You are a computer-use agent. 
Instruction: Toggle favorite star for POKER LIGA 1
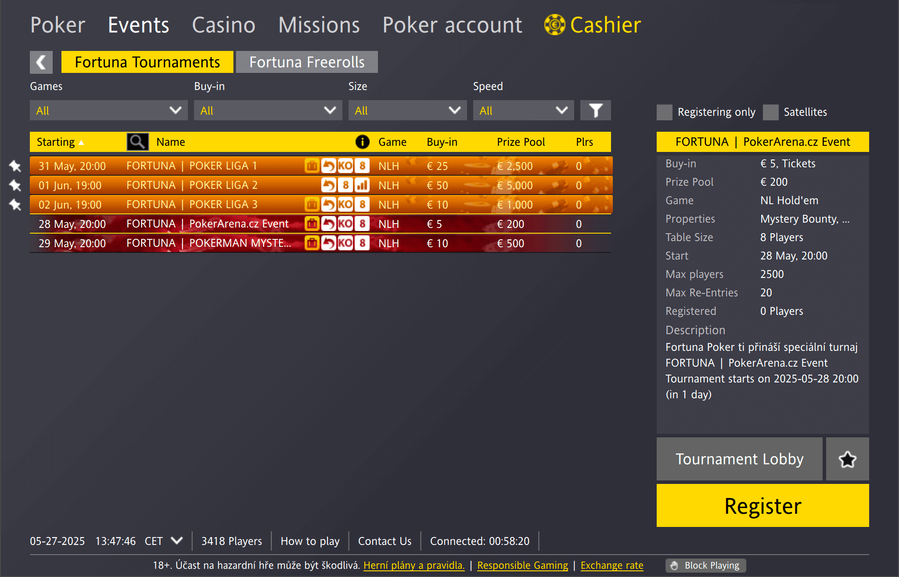15,166
